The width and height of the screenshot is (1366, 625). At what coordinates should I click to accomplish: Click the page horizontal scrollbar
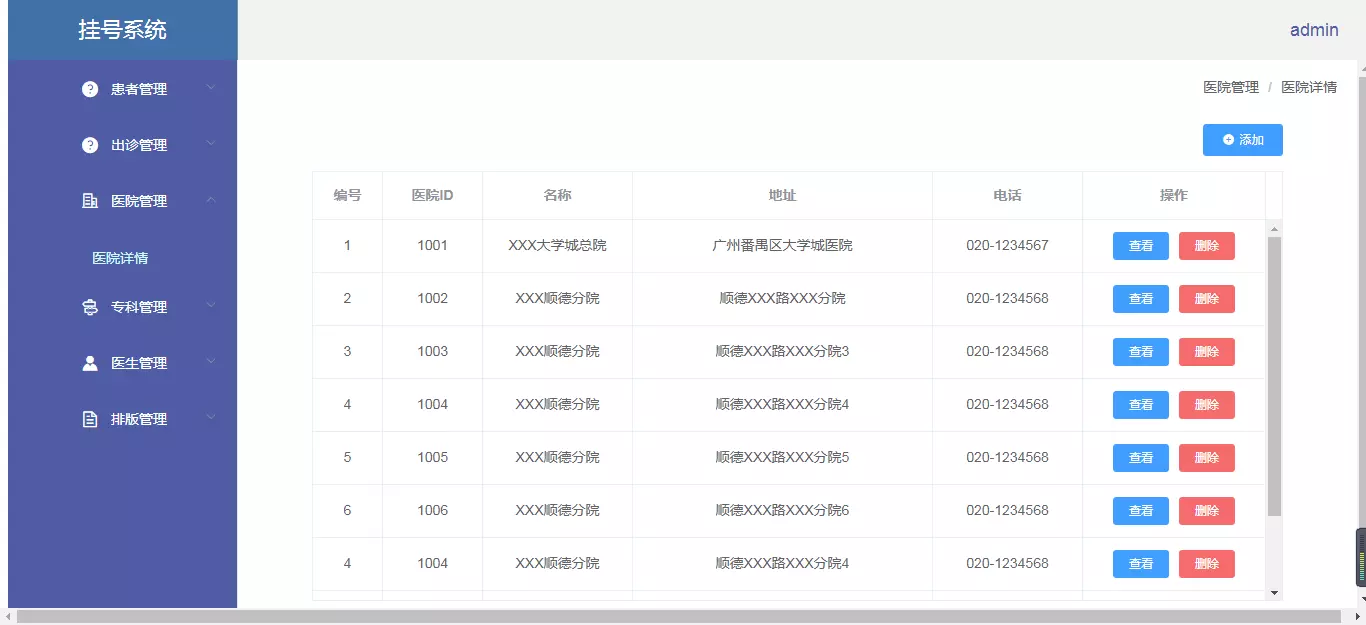click(x=680, y=617)
